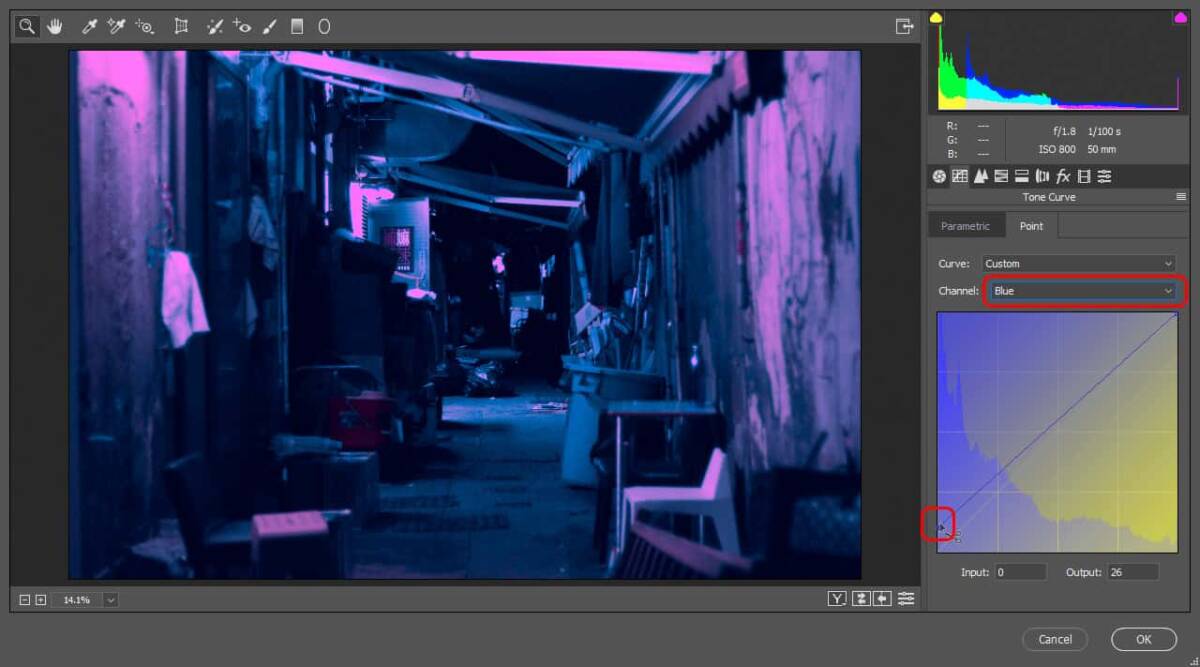Select the Zoom tool
The image size is (1200, 667).
(x=27, y=27)
